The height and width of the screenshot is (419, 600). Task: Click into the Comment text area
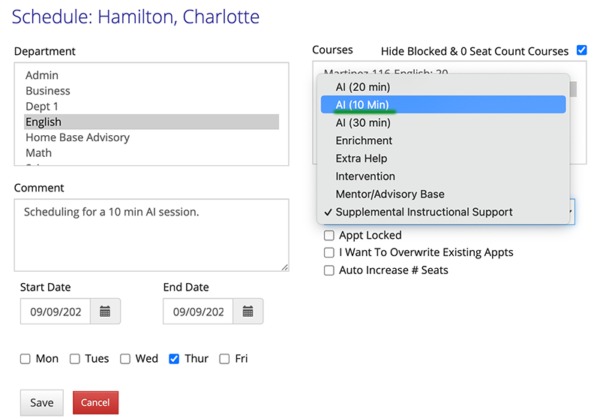(x=150, y=234)
